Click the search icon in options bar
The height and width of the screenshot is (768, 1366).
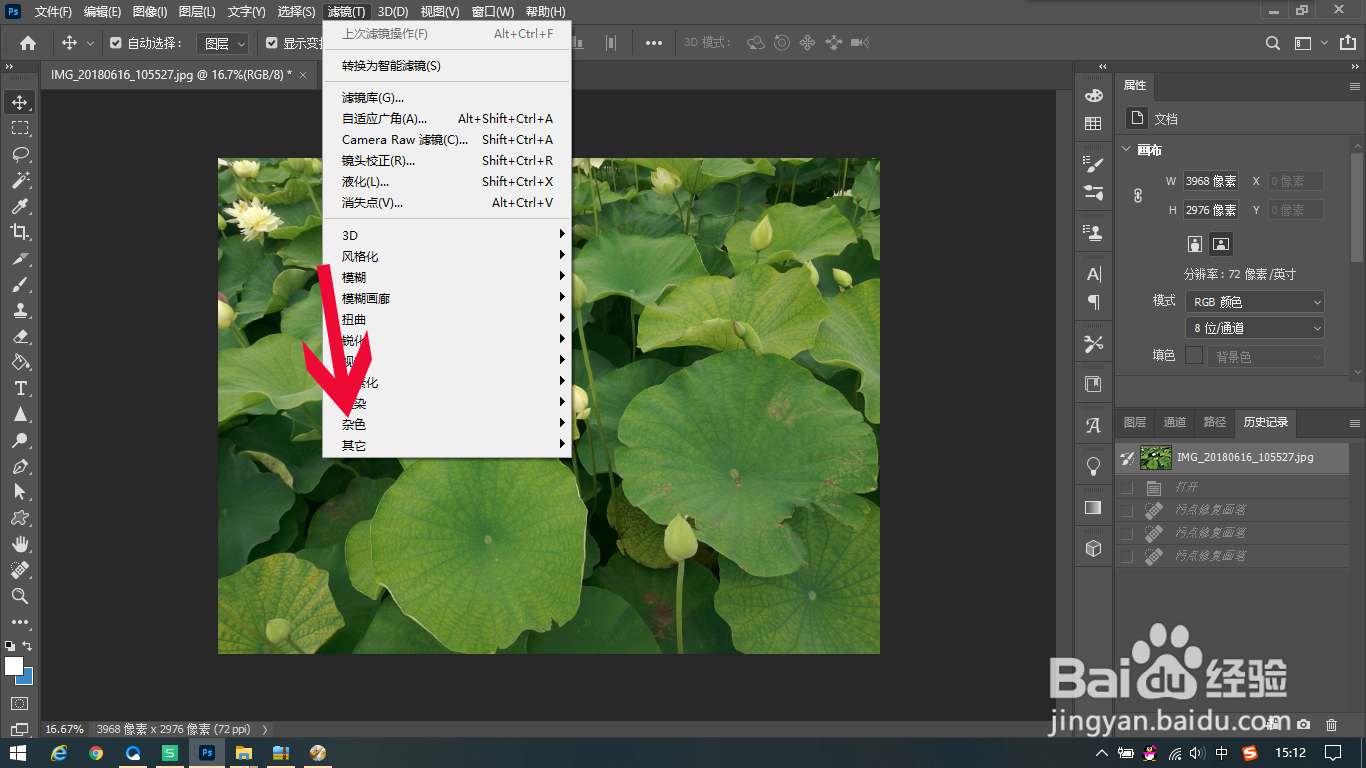pyautogui.click(x=1272, y=43)
